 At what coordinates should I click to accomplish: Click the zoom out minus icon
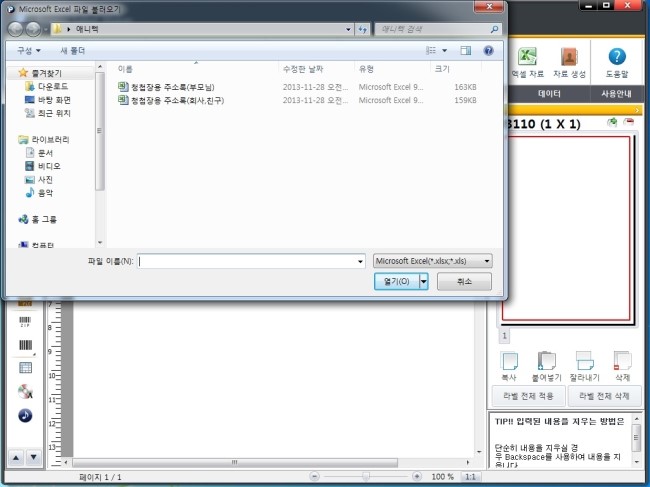tap(315, 477)
